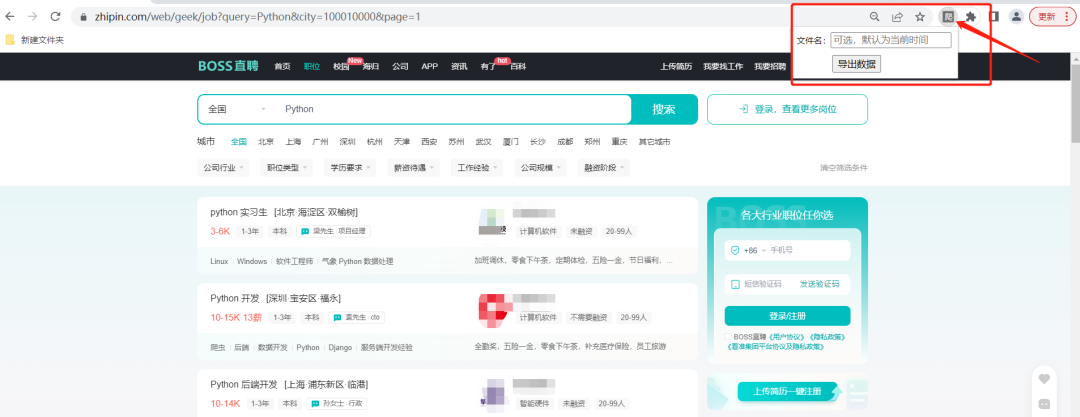The width and height of the screenshot is (1080, 417).
Task: Expand the 公司行业 filter
Action: click(223, 167)
